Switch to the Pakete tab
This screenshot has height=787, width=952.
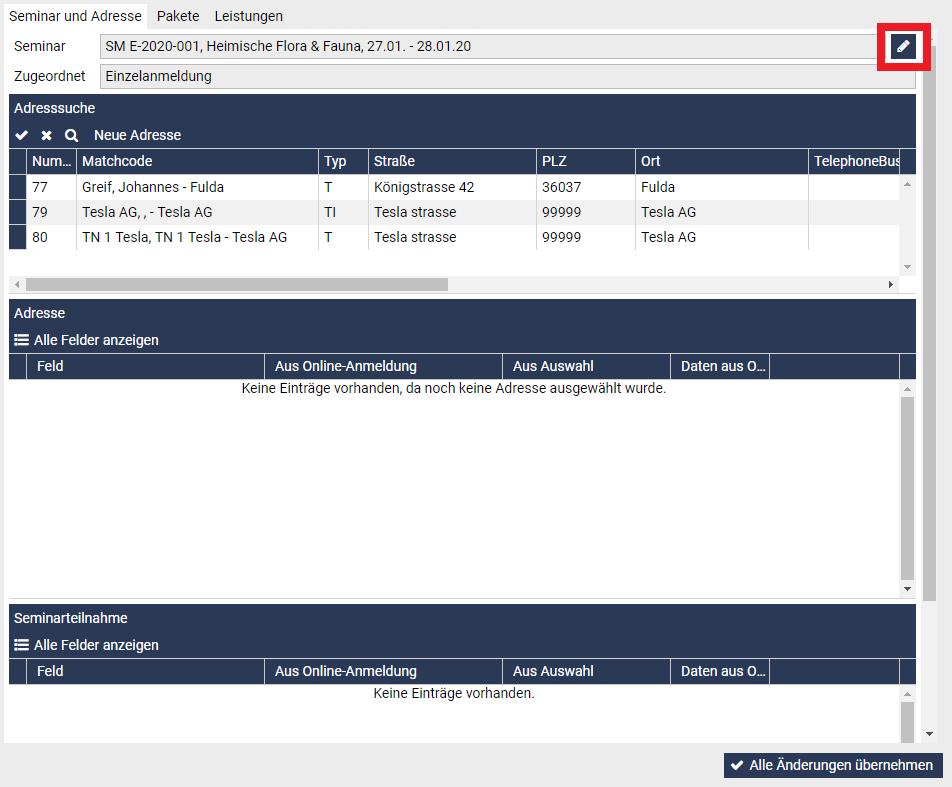(178, 16)
